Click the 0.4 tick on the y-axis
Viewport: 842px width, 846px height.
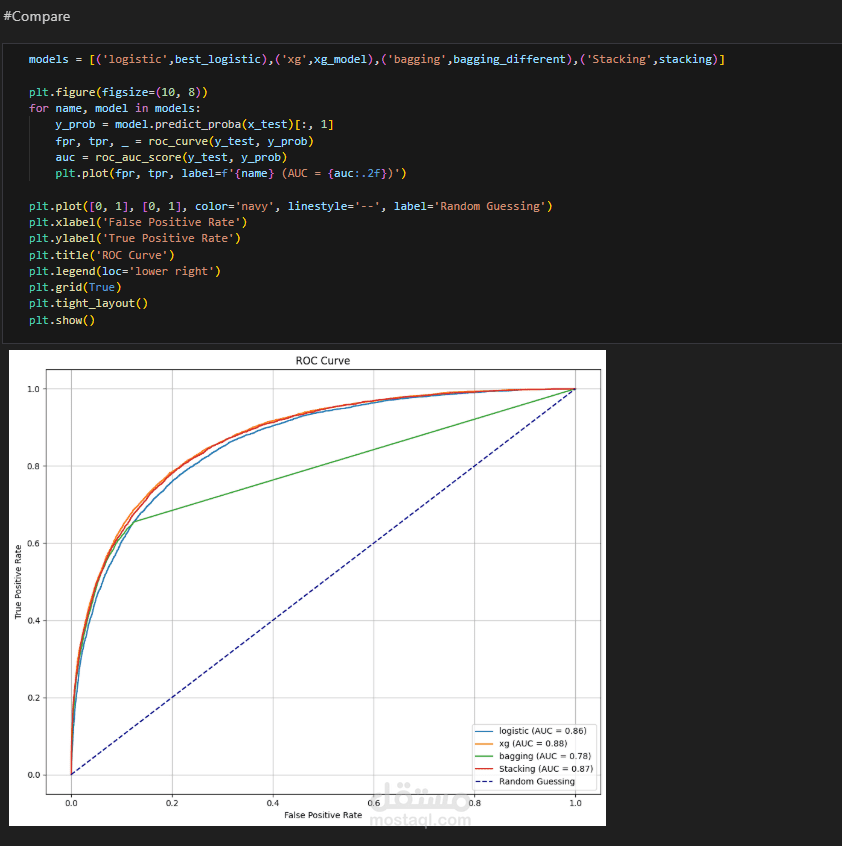coord(33,620)
